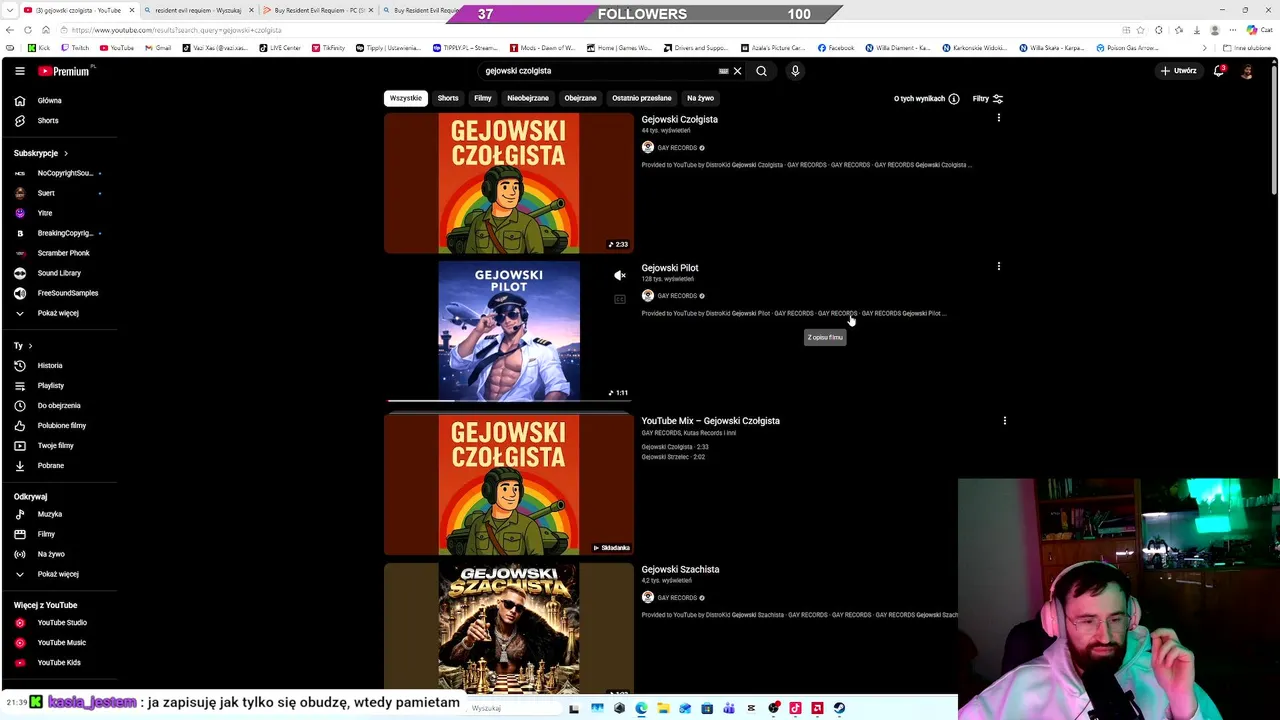Image resolution: width=1280 pixels, height=720 pixels.
Task: Expand the Ty section
Action: click(23, 346)
